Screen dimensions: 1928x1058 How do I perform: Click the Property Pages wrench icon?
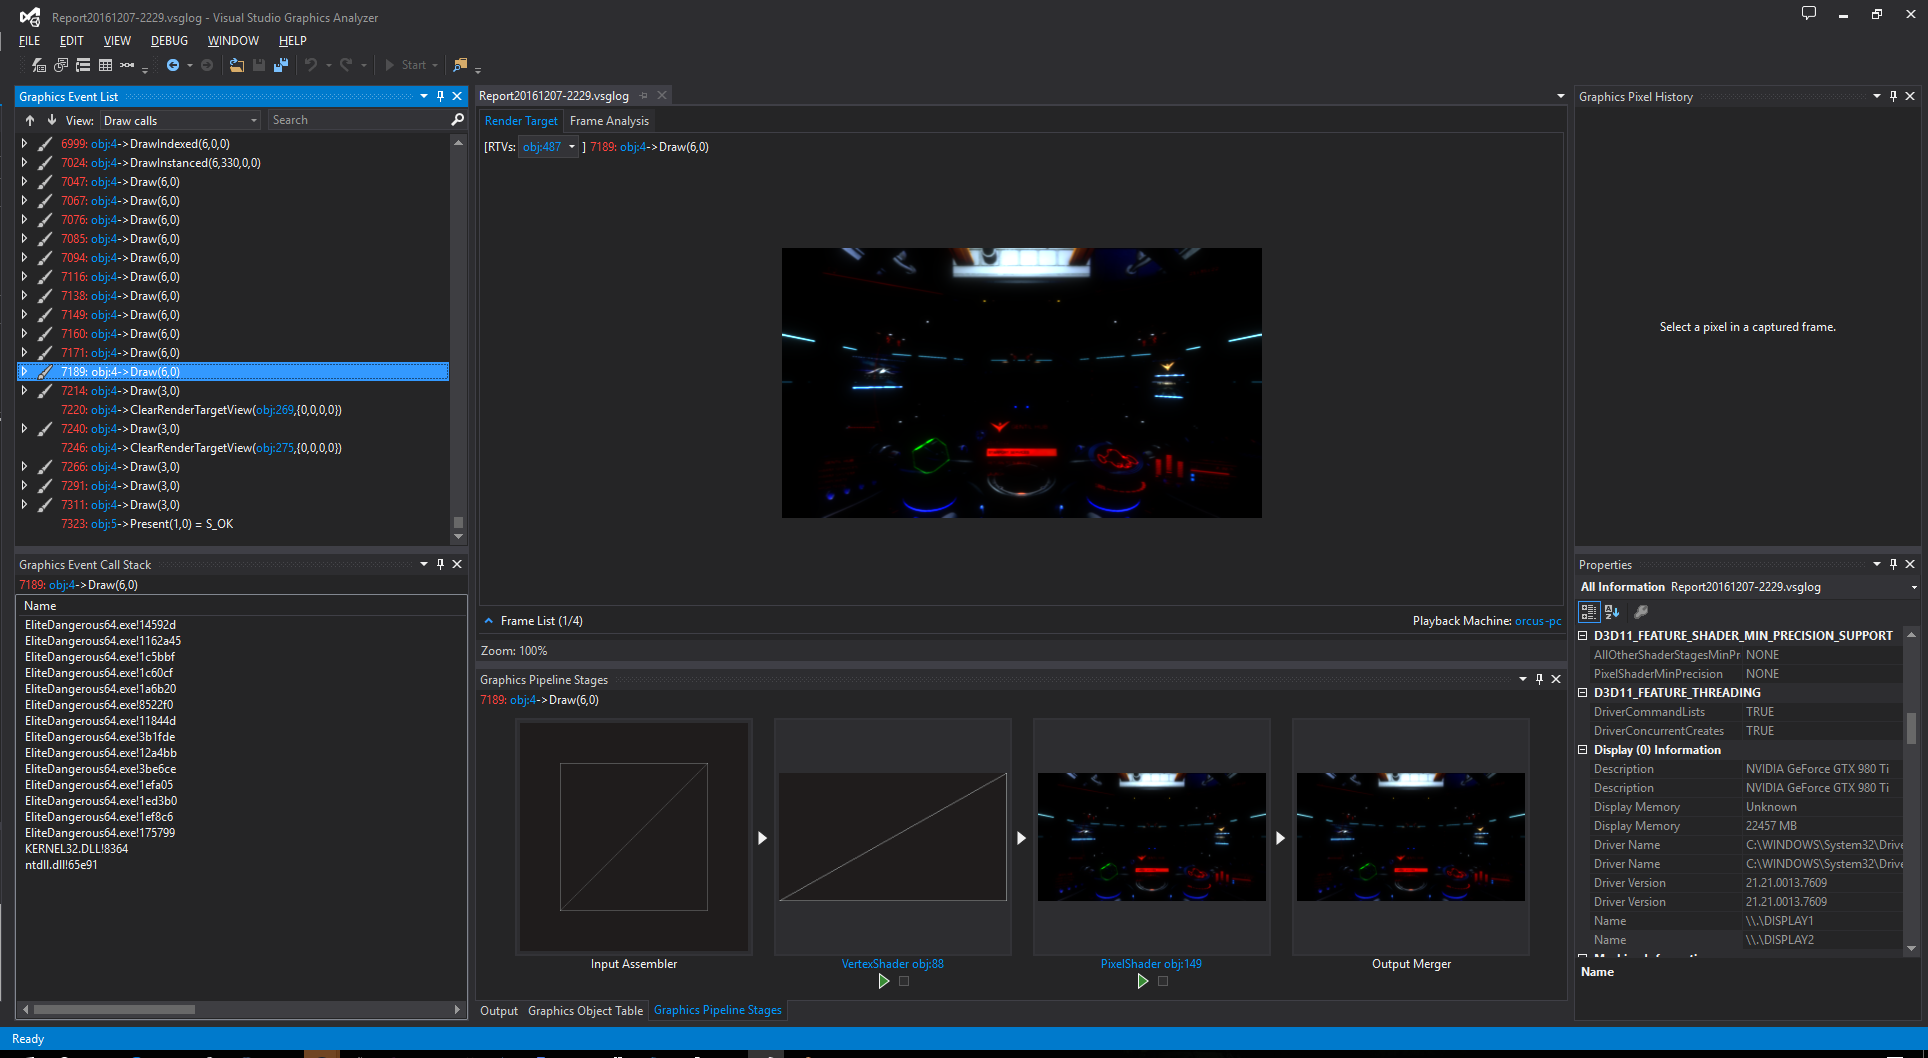(x=1641, y=612)
